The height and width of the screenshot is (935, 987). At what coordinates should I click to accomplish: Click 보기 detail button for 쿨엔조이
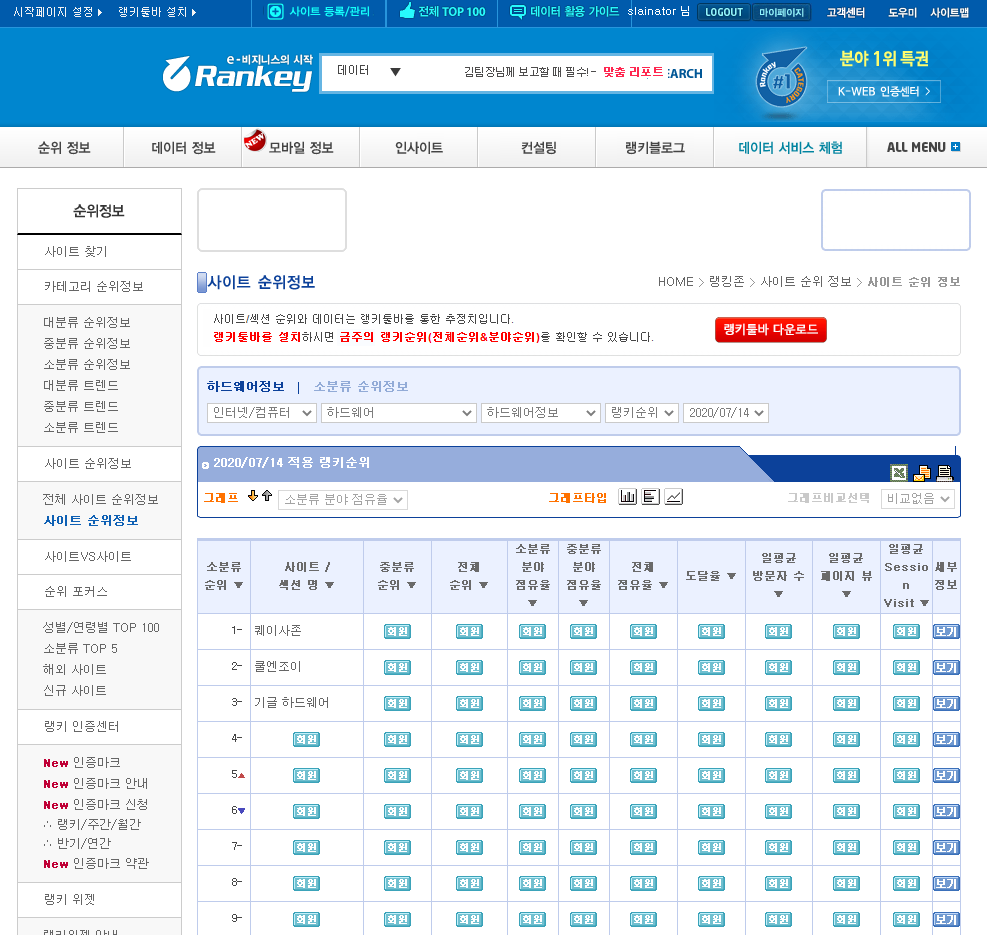coord(945,667)
